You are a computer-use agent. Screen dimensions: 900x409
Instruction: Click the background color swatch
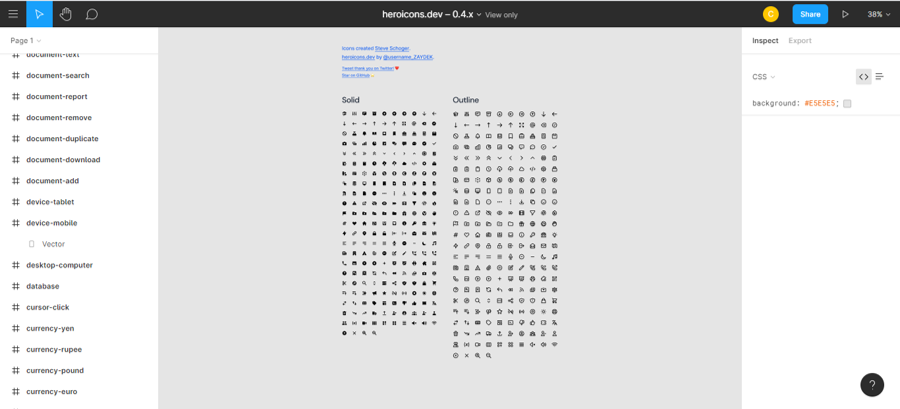point(847,103)
